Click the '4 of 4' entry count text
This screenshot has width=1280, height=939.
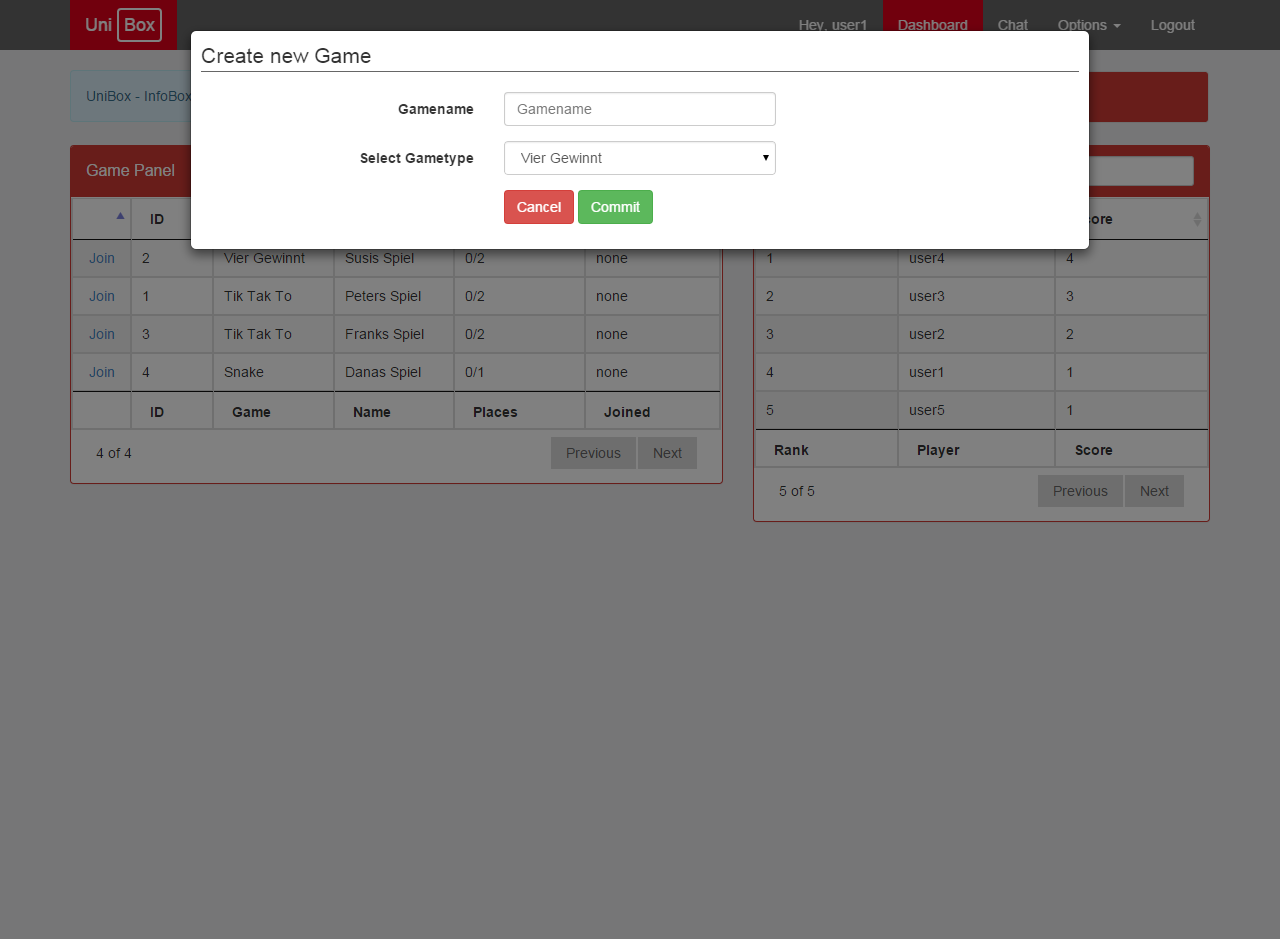tap(114, 453)
